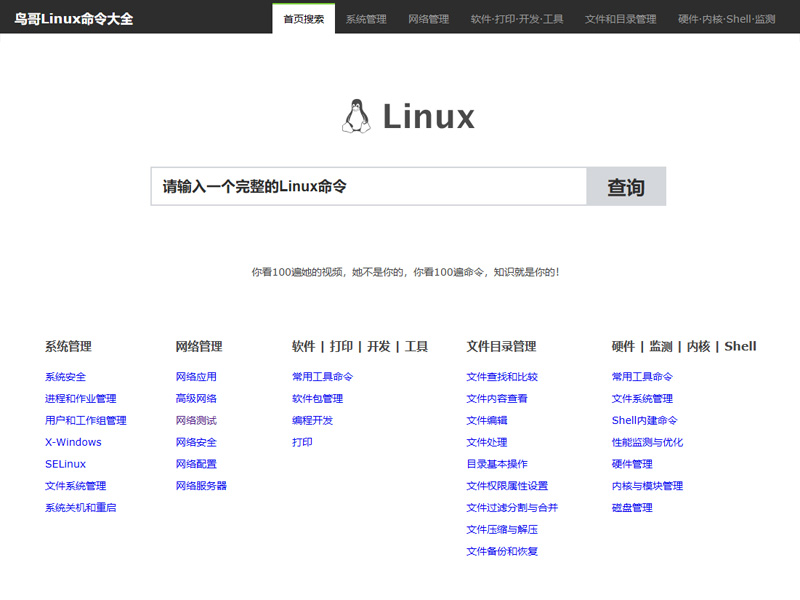Visit 用户和工作组管理 category
This screenshot has width=800, height=600.
pyautogui.click(x=86, y=421)
